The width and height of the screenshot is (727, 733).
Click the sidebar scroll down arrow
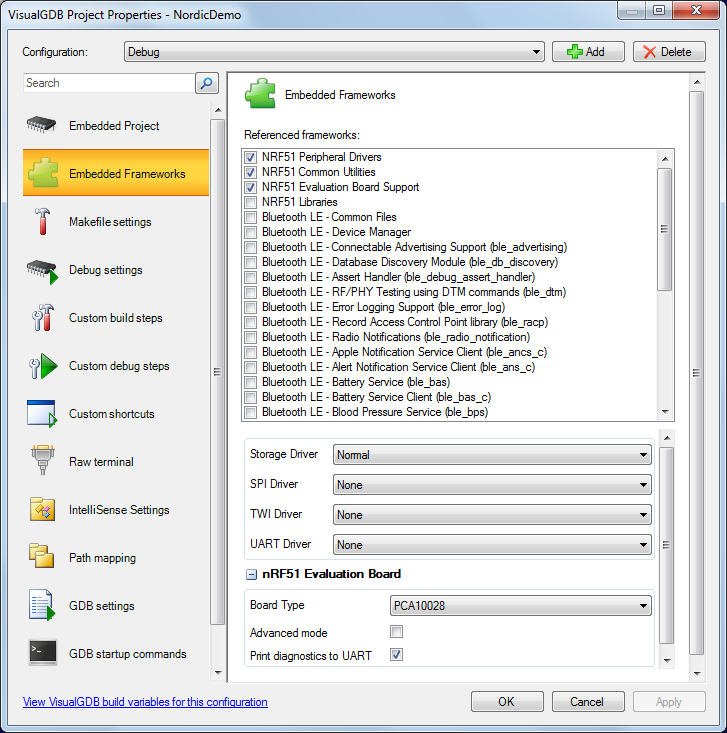point(218,673)
